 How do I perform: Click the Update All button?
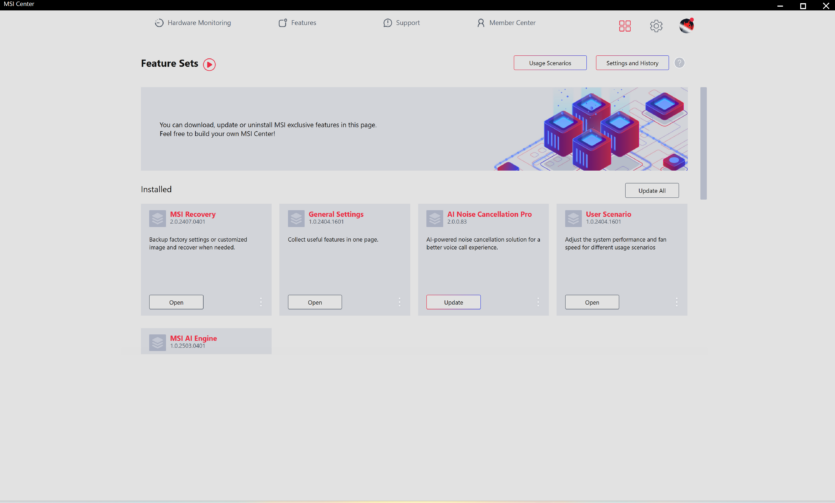click(x=652, y=191)
